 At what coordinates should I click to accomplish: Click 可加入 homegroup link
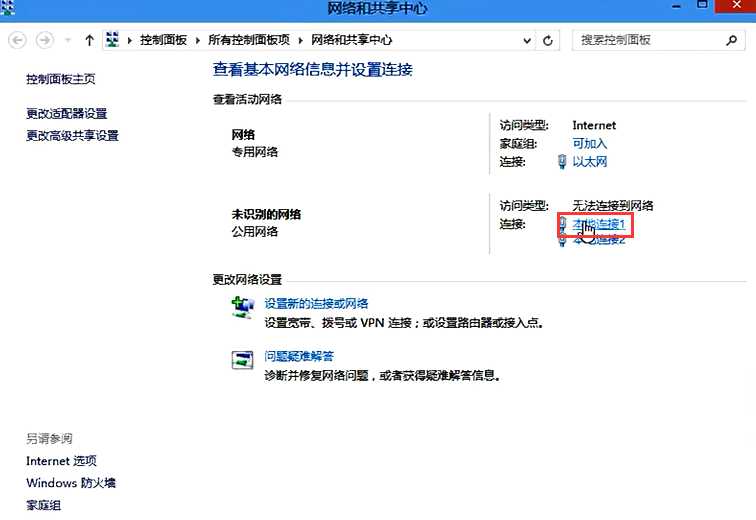point(590,144)
